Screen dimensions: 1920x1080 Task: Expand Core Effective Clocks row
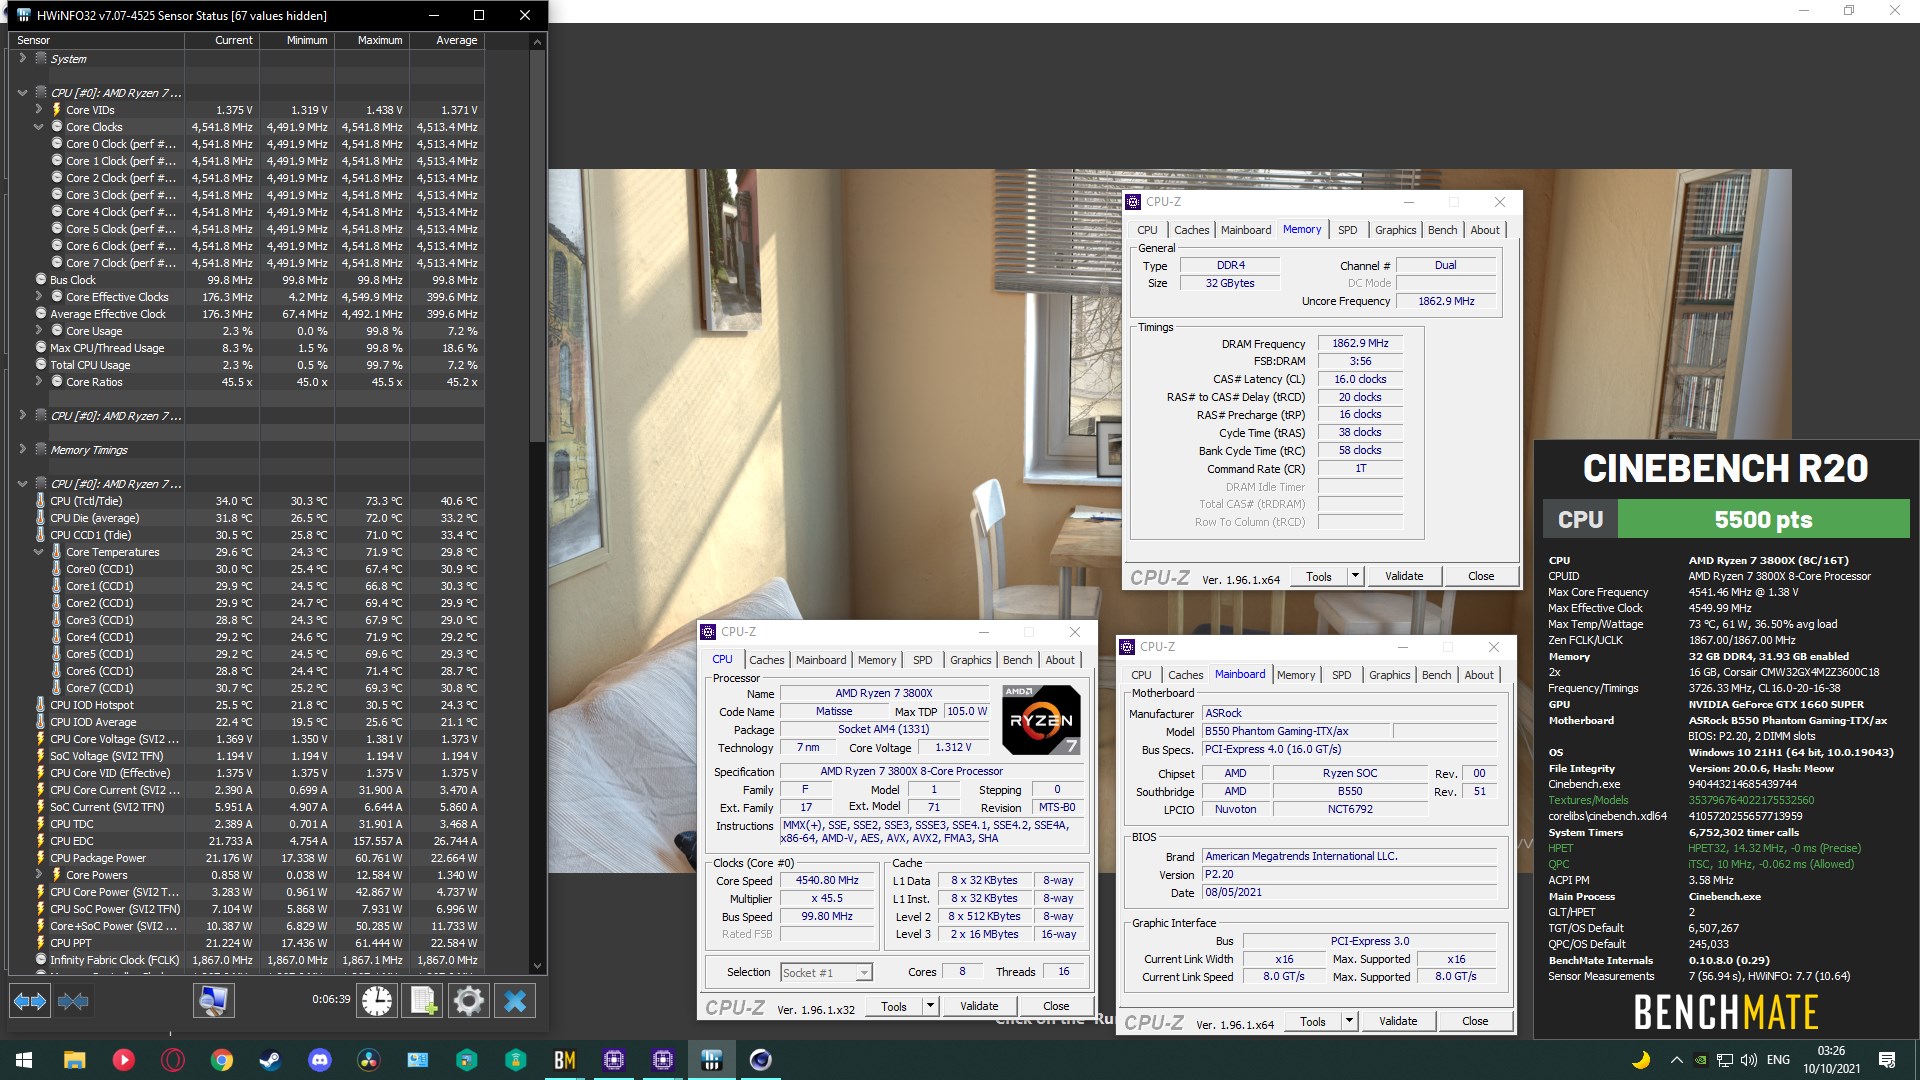point(38,297)
